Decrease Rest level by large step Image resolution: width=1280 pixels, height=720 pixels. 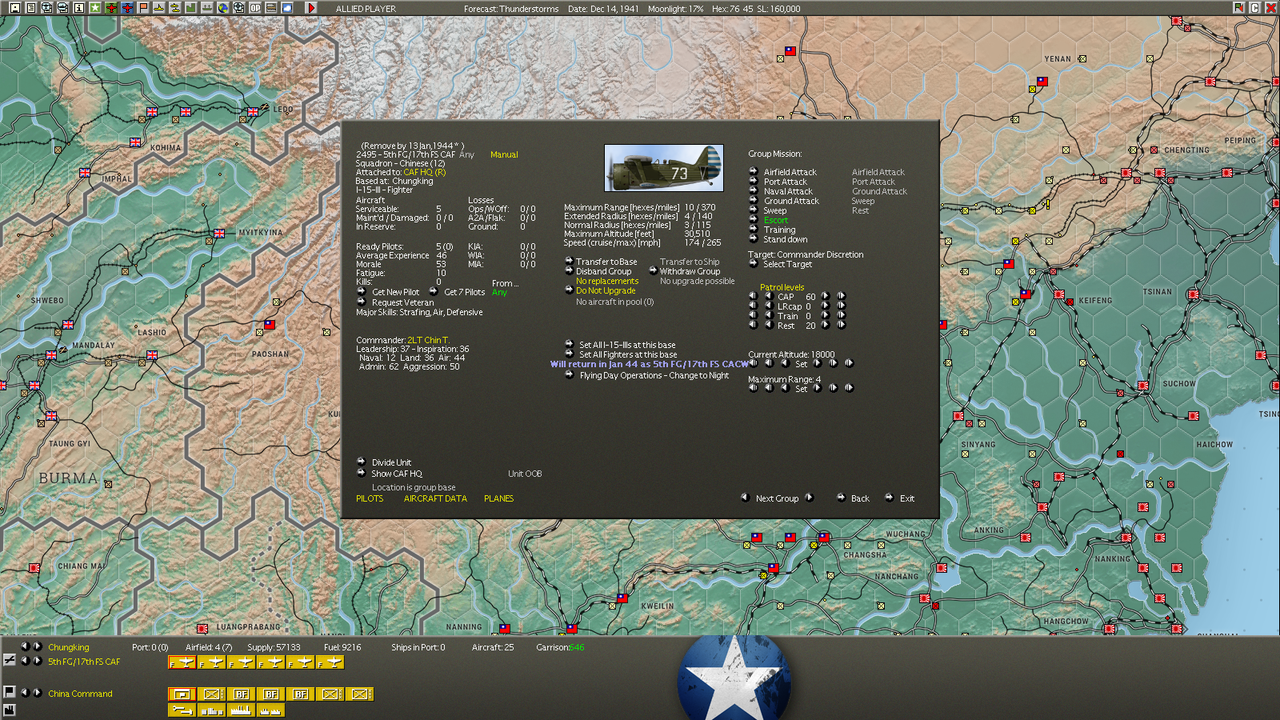click(753, 325)
